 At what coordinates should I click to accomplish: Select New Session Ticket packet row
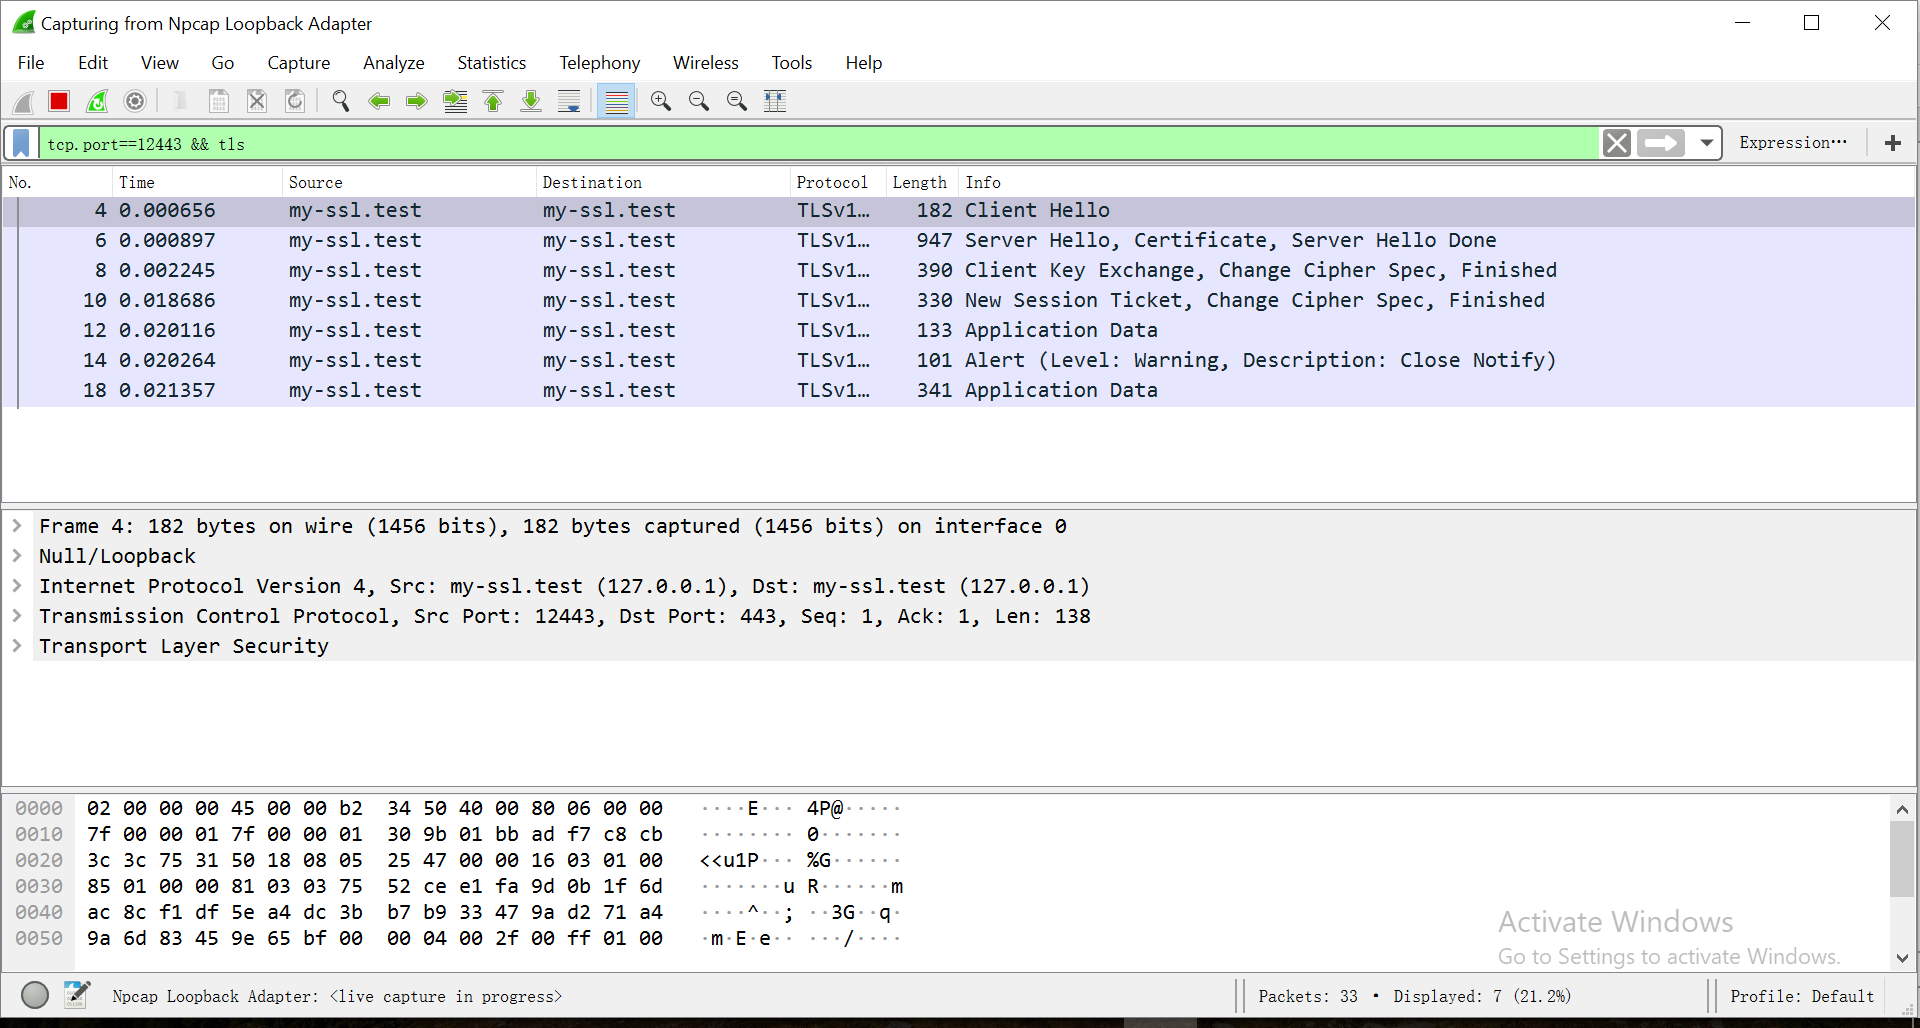coord(959,301)
